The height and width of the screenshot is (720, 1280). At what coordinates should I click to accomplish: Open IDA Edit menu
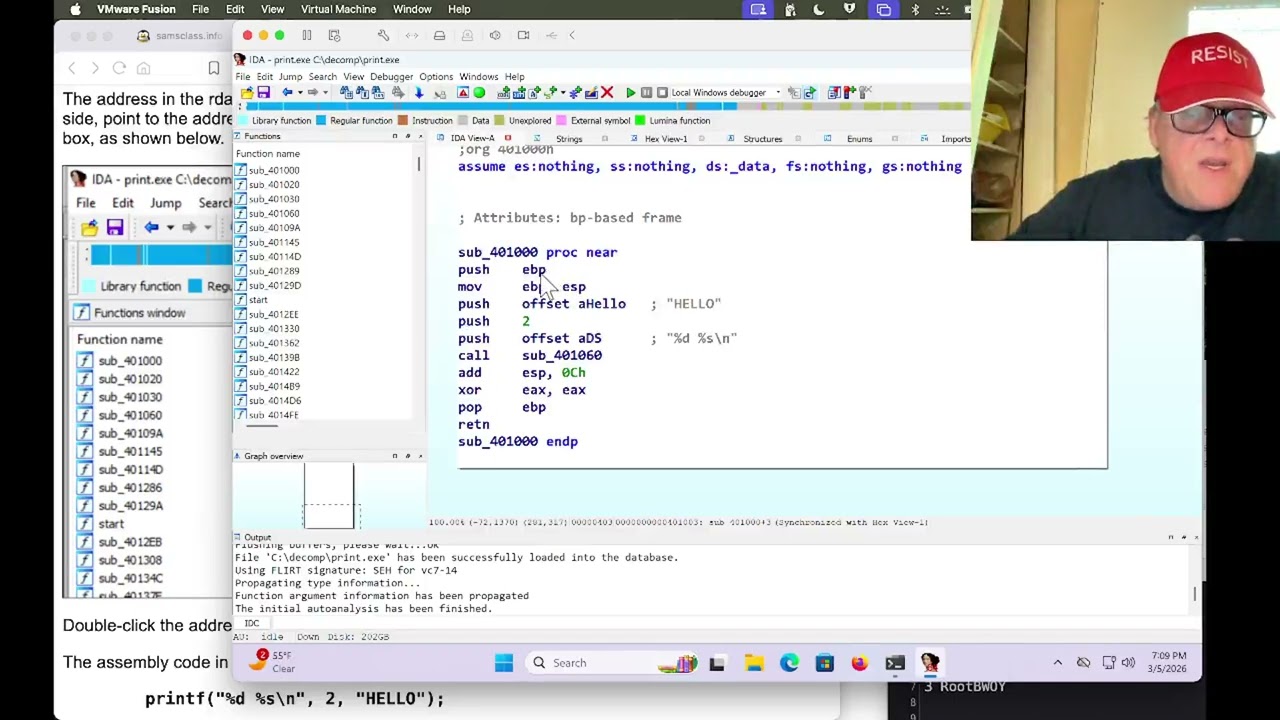coord(264,77)
